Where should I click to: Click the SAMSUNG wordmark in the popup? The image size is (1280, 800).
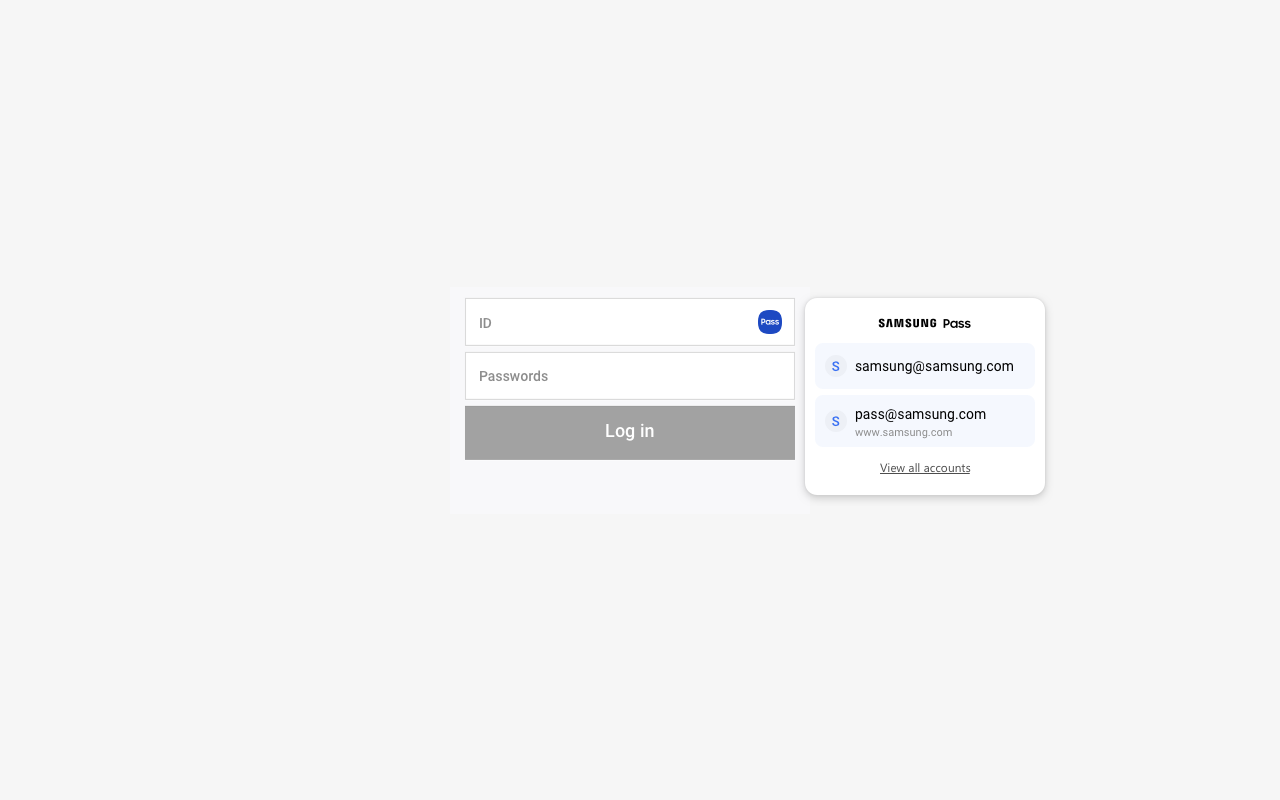coord(907,323)
